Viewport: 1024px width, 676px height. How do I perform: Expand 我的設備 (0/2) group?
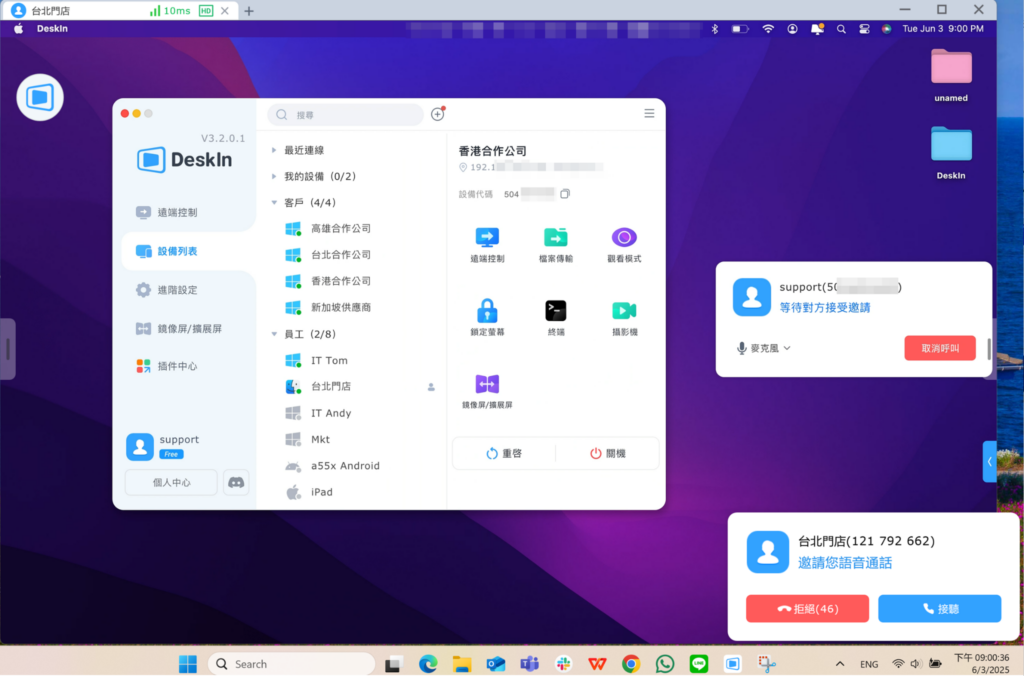274,176
